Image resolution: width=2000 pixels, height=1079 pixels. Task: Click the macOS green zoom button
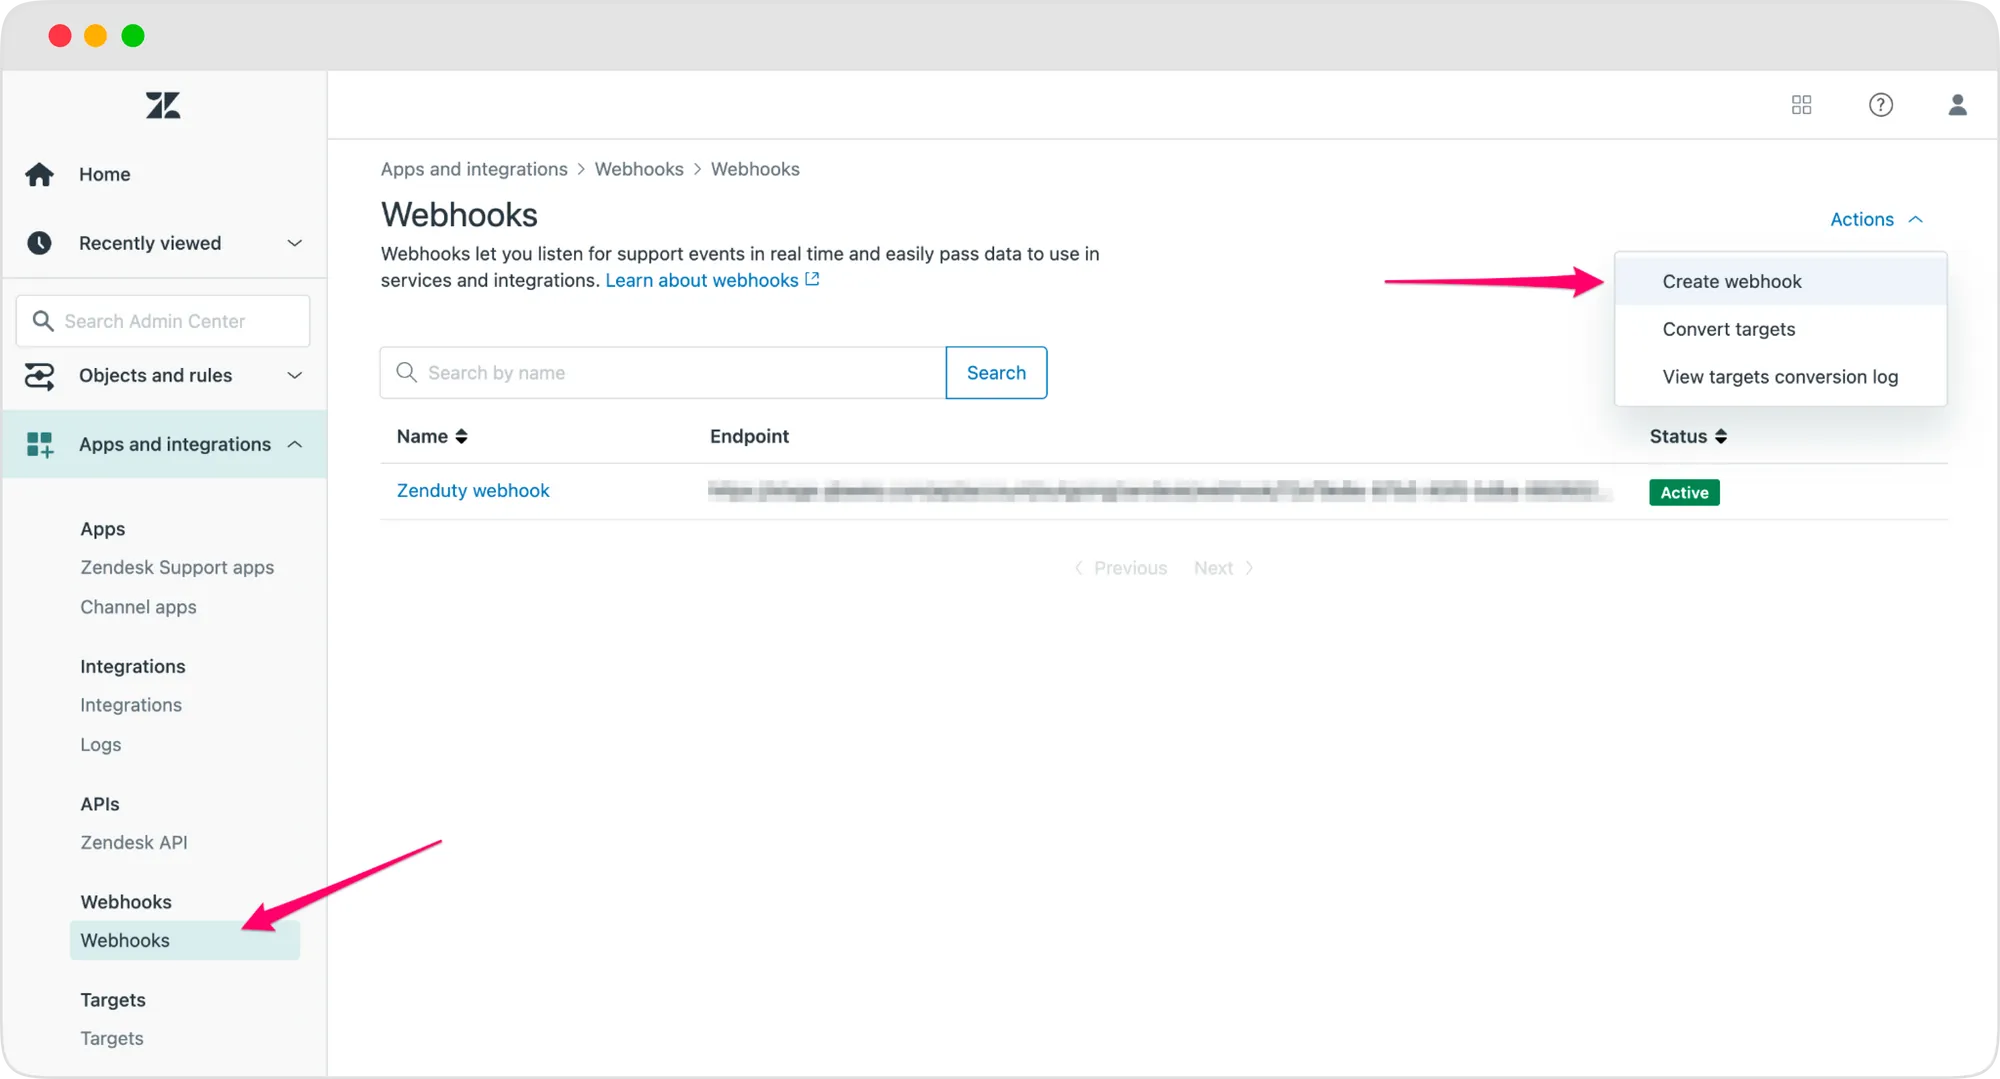(x=133, y=36)
